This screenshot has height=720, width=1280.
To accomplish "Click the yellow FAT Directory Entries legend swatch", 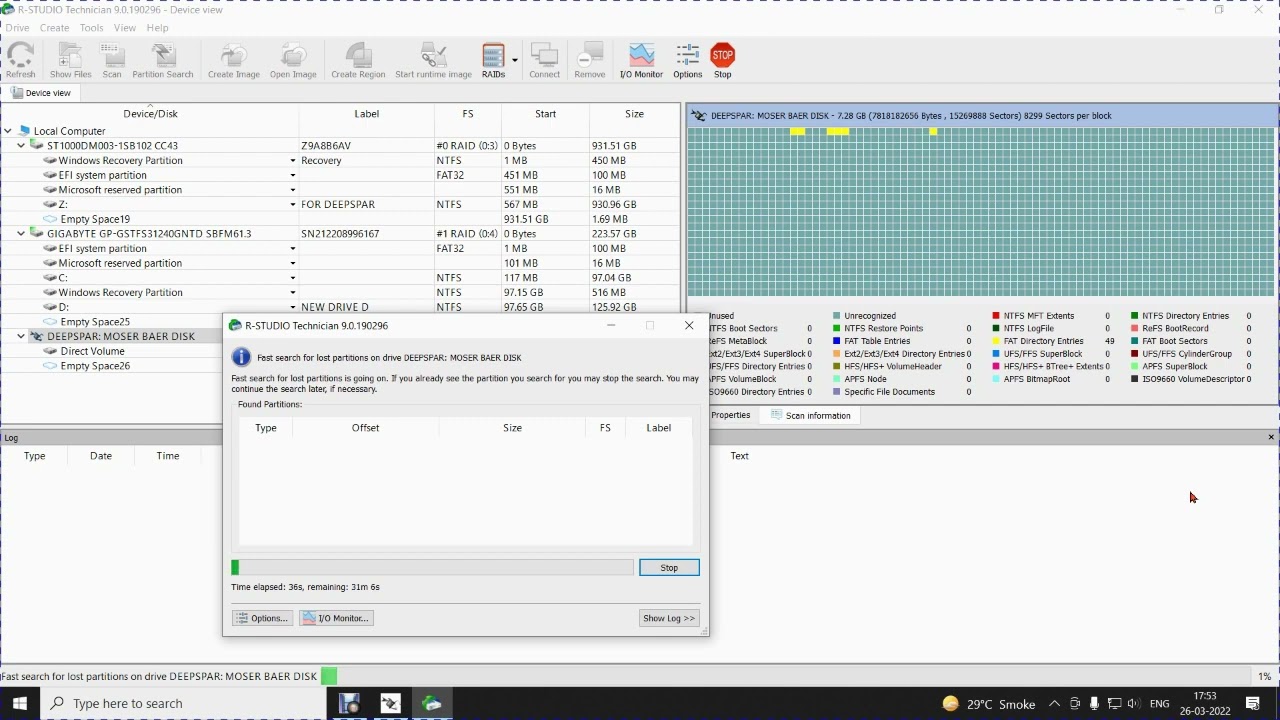I will coord(997,341).
